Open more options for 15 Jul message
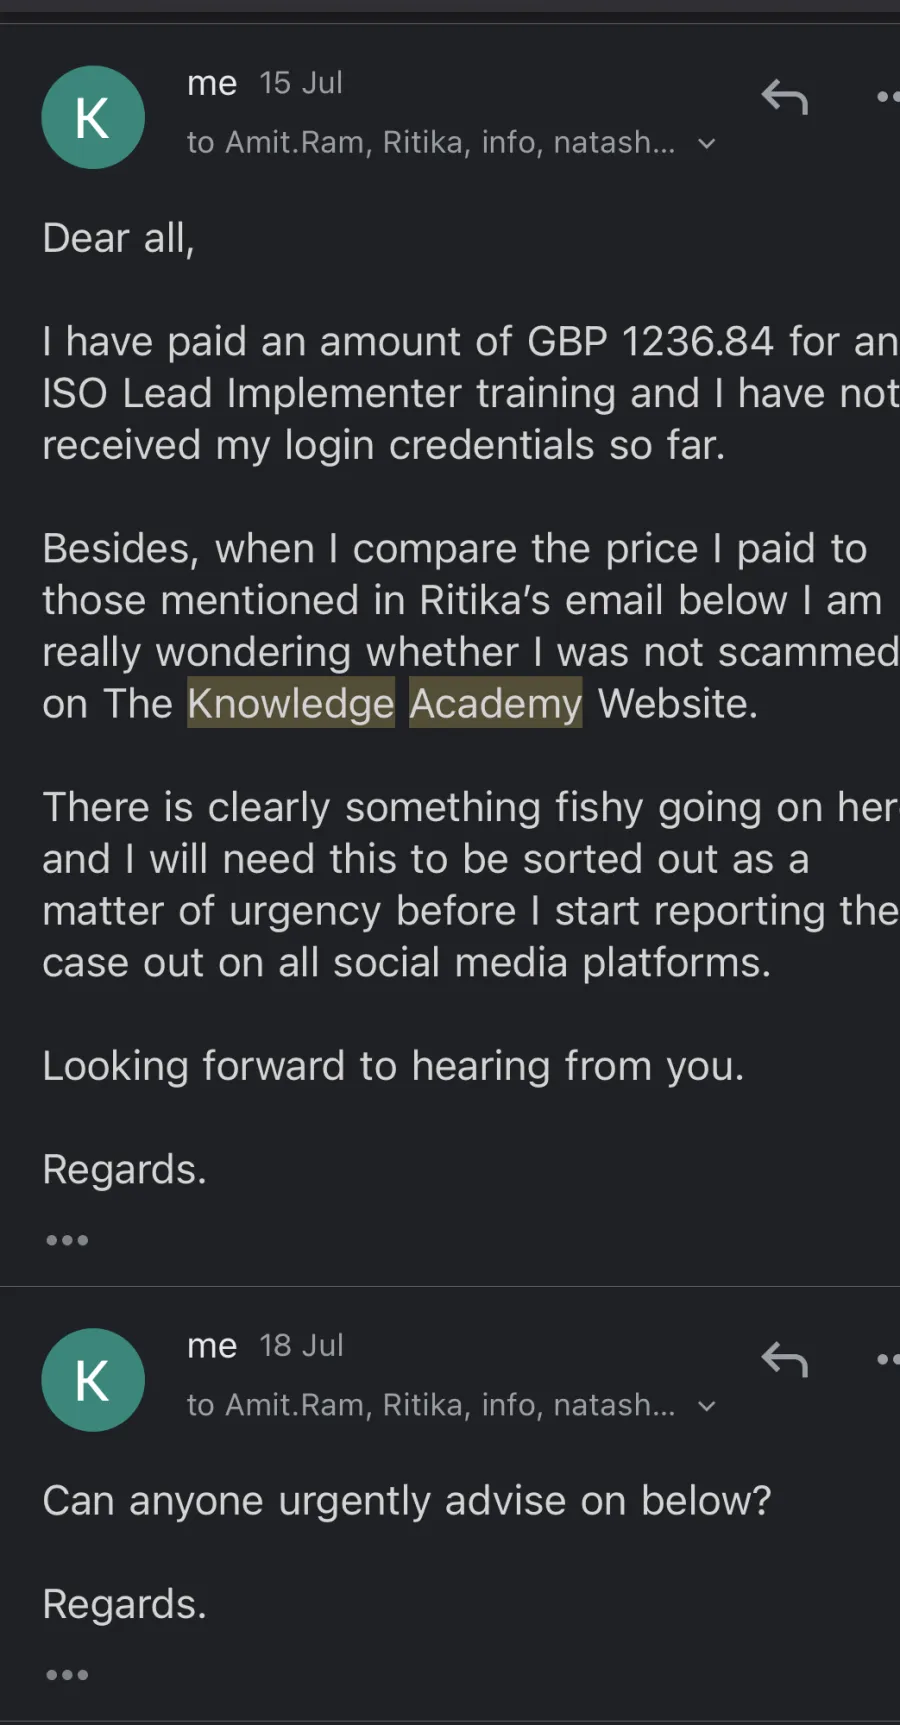 [886, 98]
